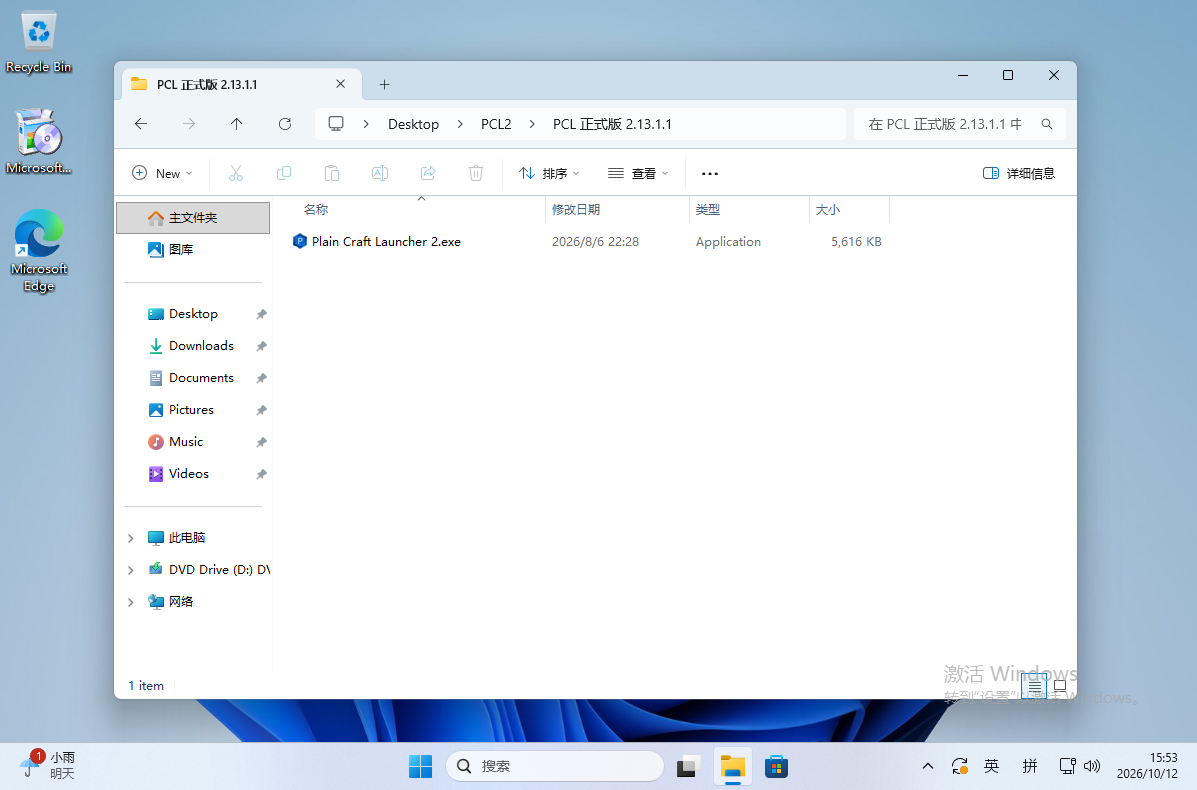Click the Rename icon in toolbar
Screen dimensions: 1197x790
pyautogui.click(x=379, y=173)
